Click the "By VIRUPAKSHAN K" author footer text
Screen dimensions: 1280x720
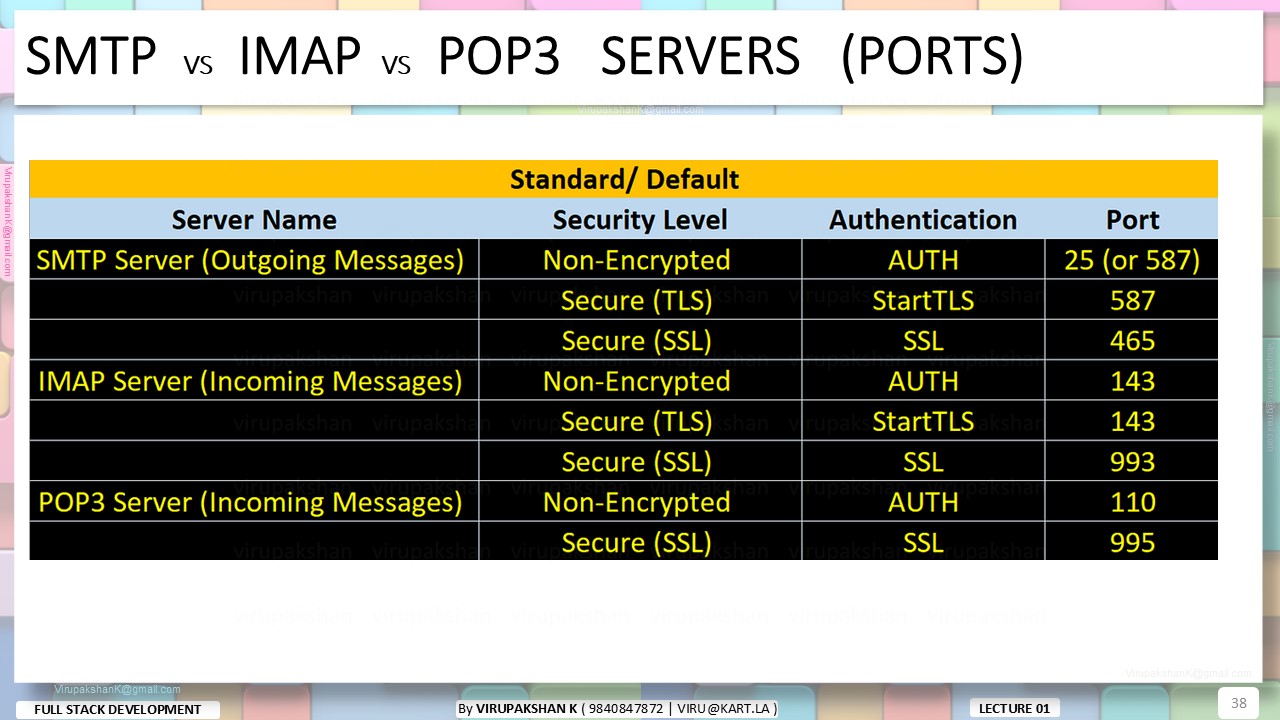click(617, 708)
